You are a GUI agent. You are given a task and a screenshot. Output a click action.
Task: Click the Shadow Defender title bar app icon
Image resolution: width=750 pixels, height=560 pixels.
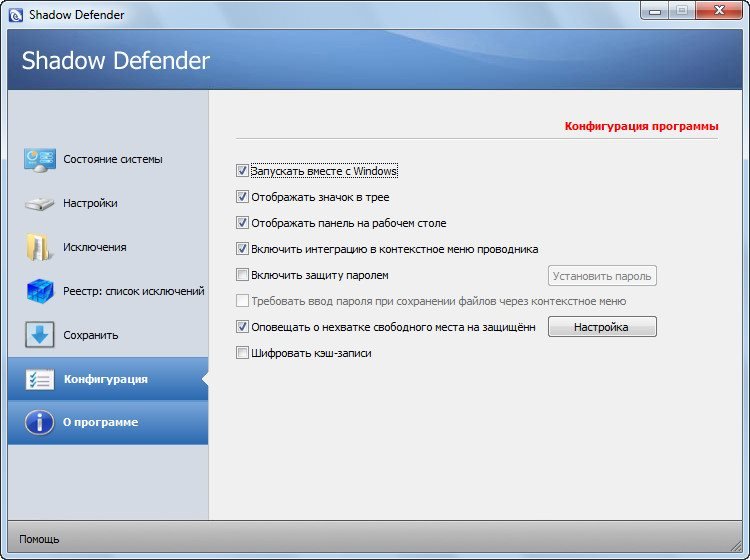(16, 15)
